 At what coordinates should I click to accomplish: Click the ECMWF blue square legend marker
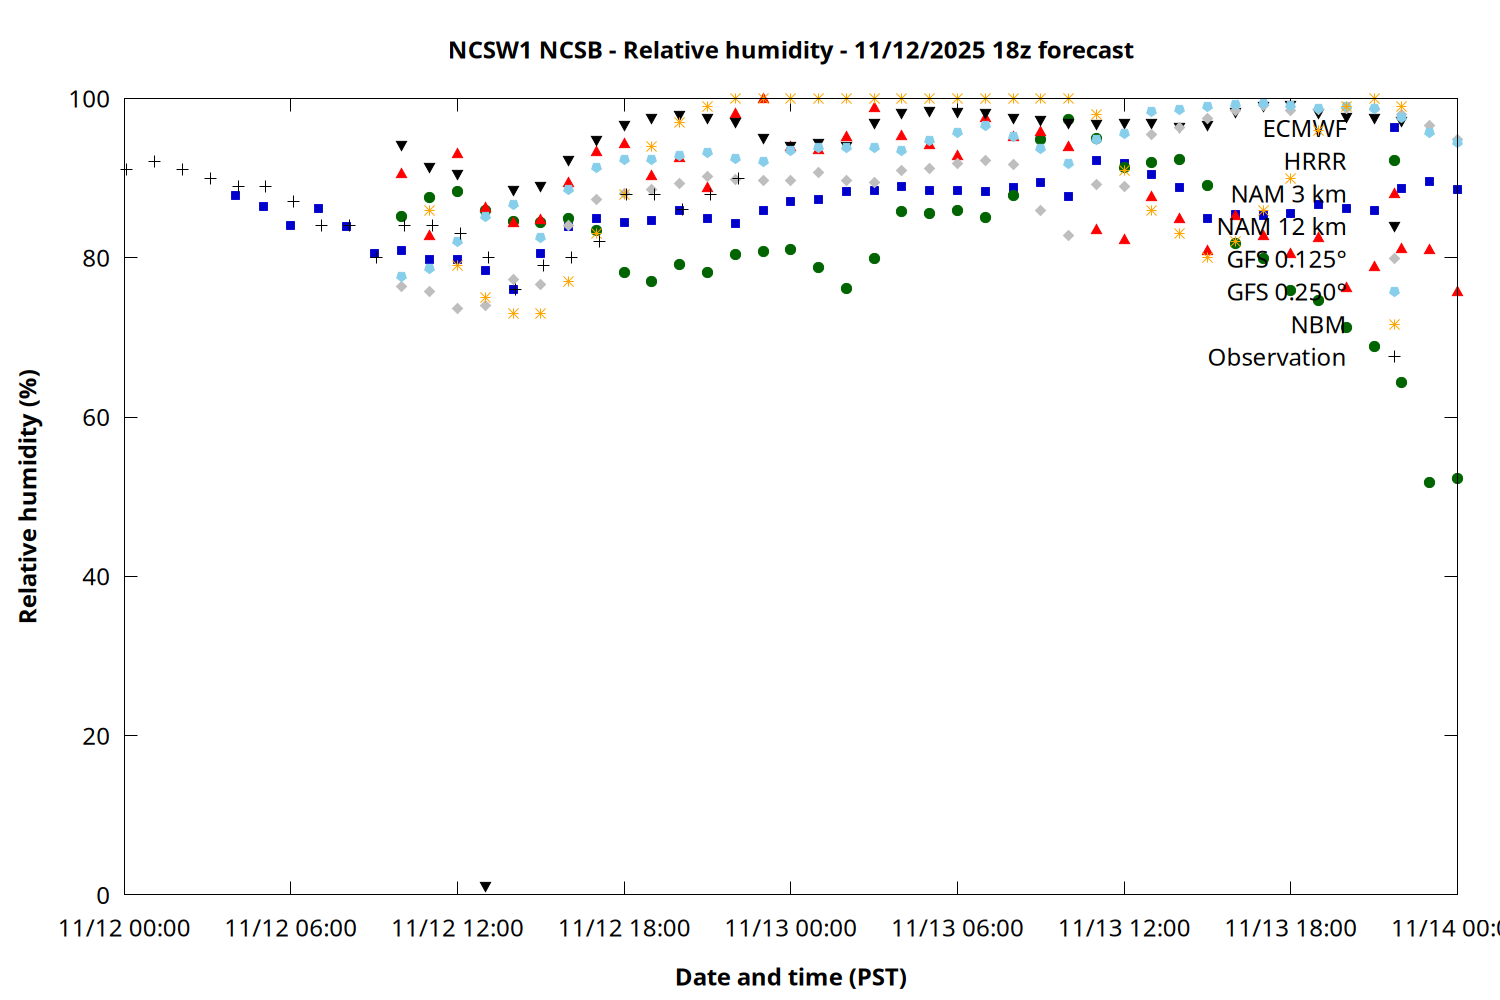click(1394, 128)
